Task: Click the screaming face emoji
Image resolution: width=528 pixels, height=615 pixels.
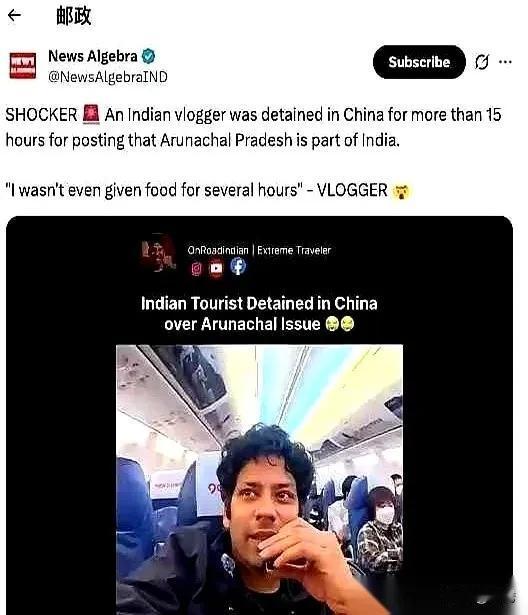Action: pyautogui.click(x=401, y=191)
